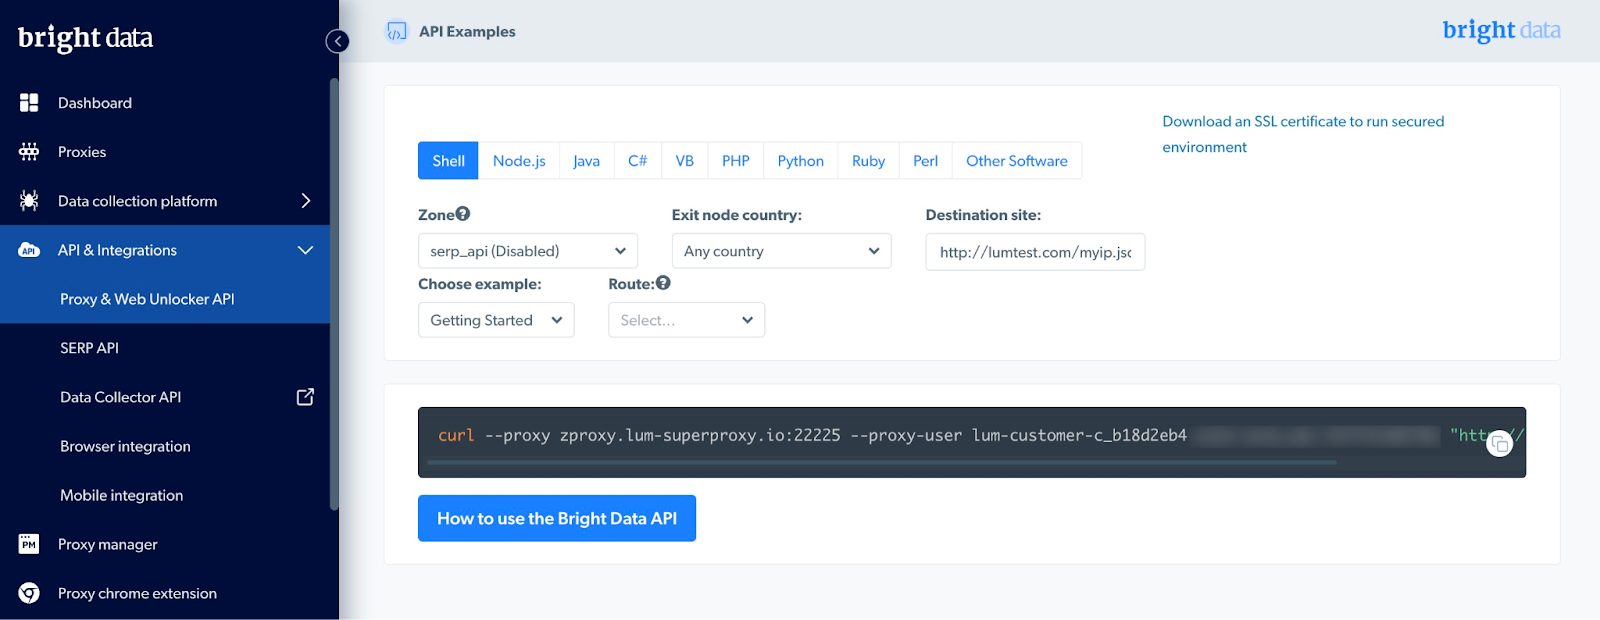Image resolution: width=1600 pixels, height=620 pixels.
Task: Expand Data collection platform chevron
Action: 306,201
